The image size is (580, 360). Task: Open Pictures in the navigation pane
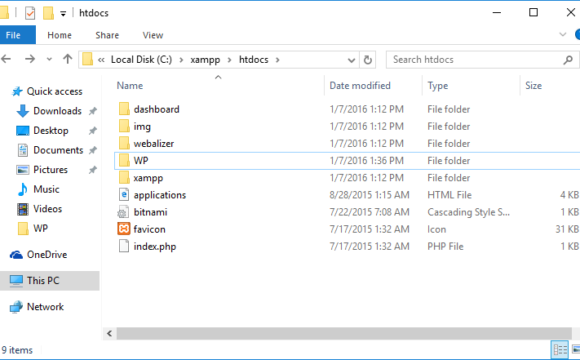[x=43, y=170]
